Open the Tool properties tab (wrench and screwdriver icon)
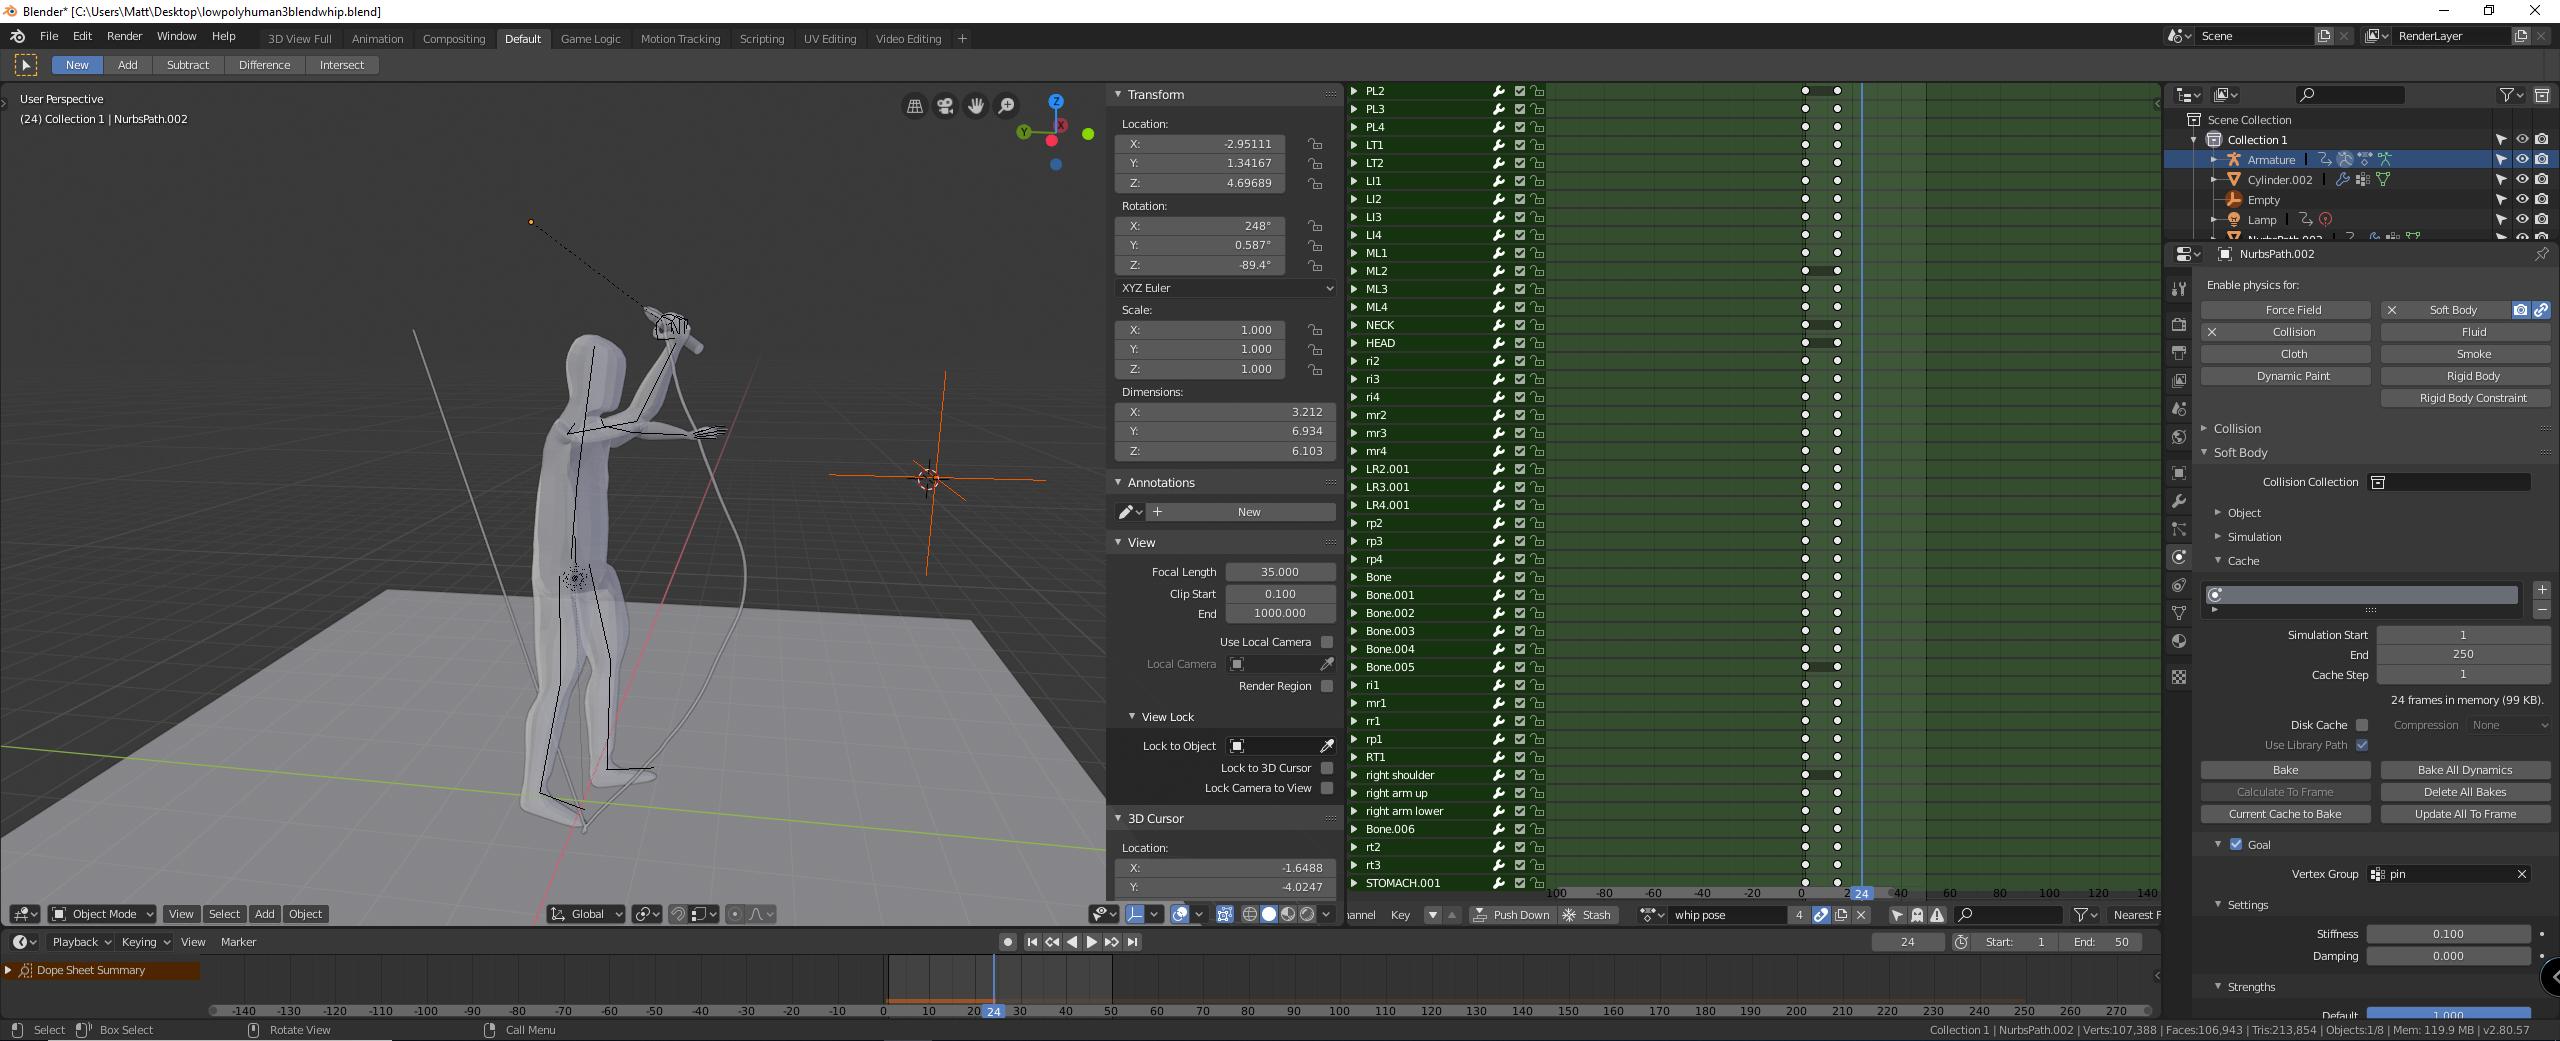Screen dimensions: 2560x1041 (2179, 289)
